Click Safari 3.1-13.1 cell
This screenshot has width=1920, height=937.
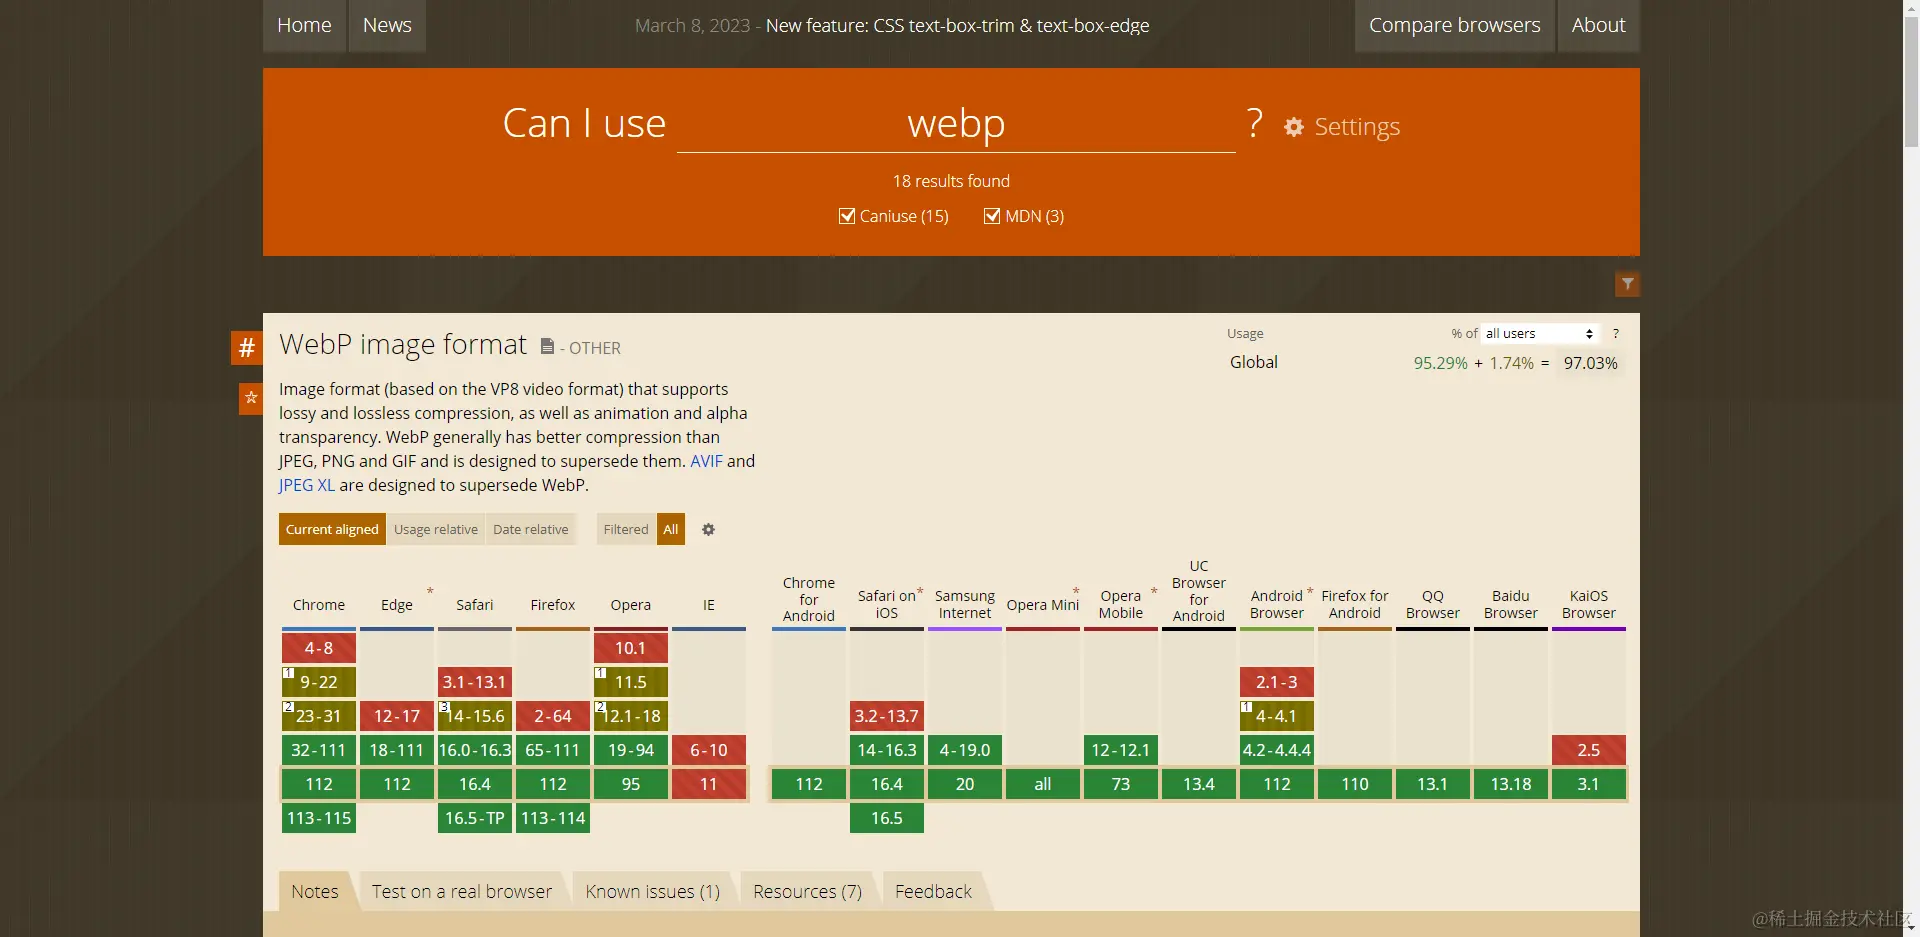click(475, 682)
